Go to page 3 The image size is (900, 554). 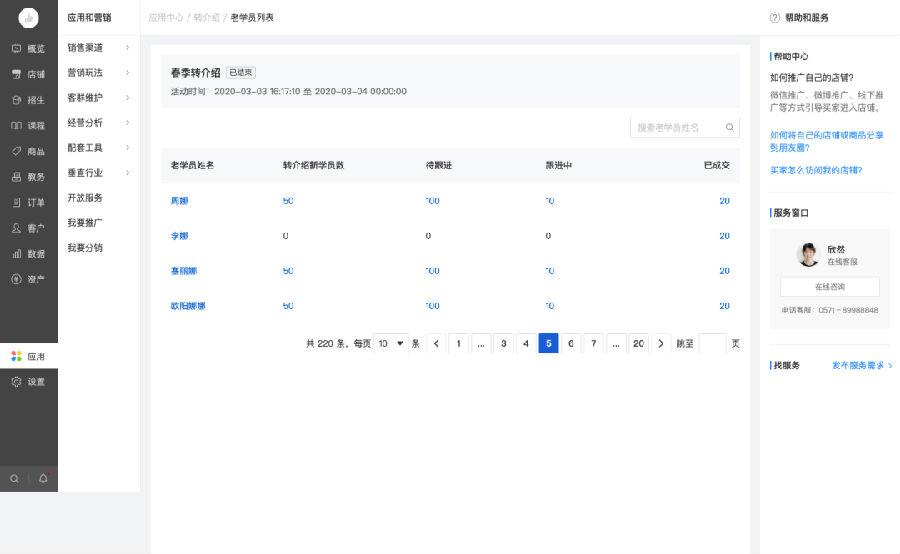tap(503, 343)
